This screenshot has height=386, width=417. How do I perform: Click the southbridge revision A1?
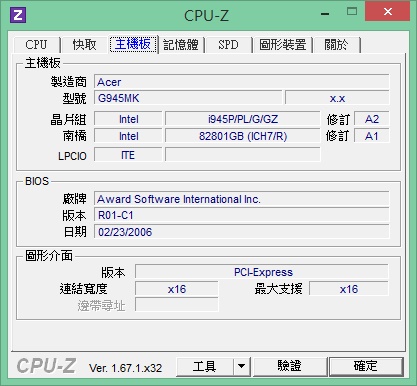click(x=372, y=136)
